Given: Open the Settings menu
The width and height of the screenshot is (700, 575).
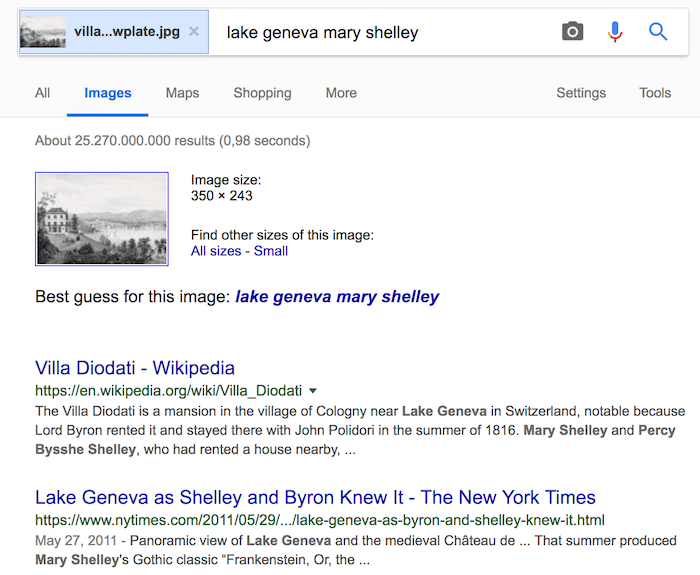Looking at the screenshot, I should [x=581, y=93].
